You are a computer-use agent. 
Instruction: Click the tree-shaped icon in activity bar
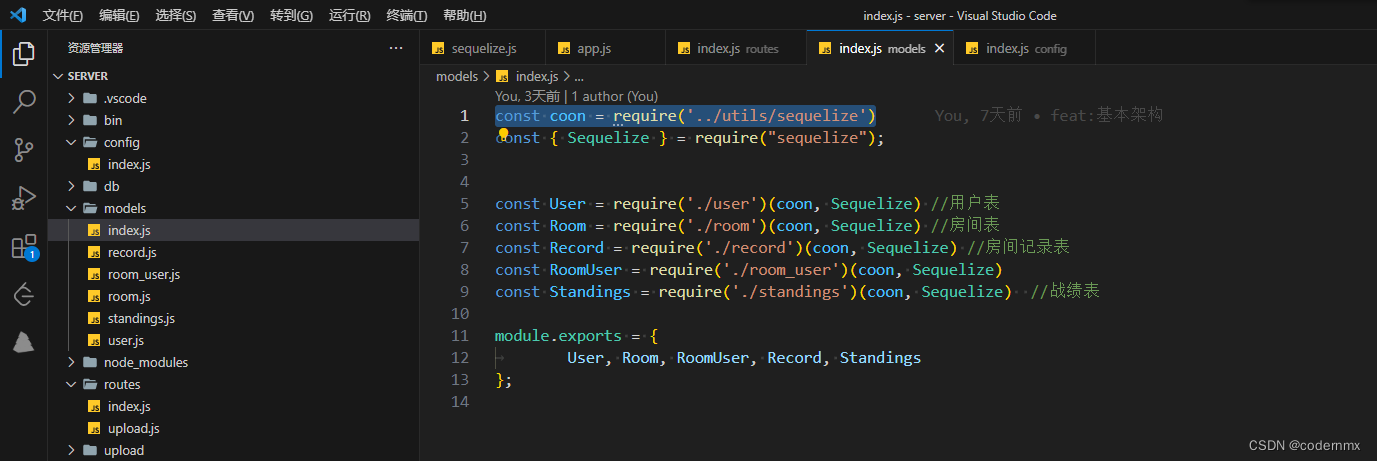click(x=24, y=343)
